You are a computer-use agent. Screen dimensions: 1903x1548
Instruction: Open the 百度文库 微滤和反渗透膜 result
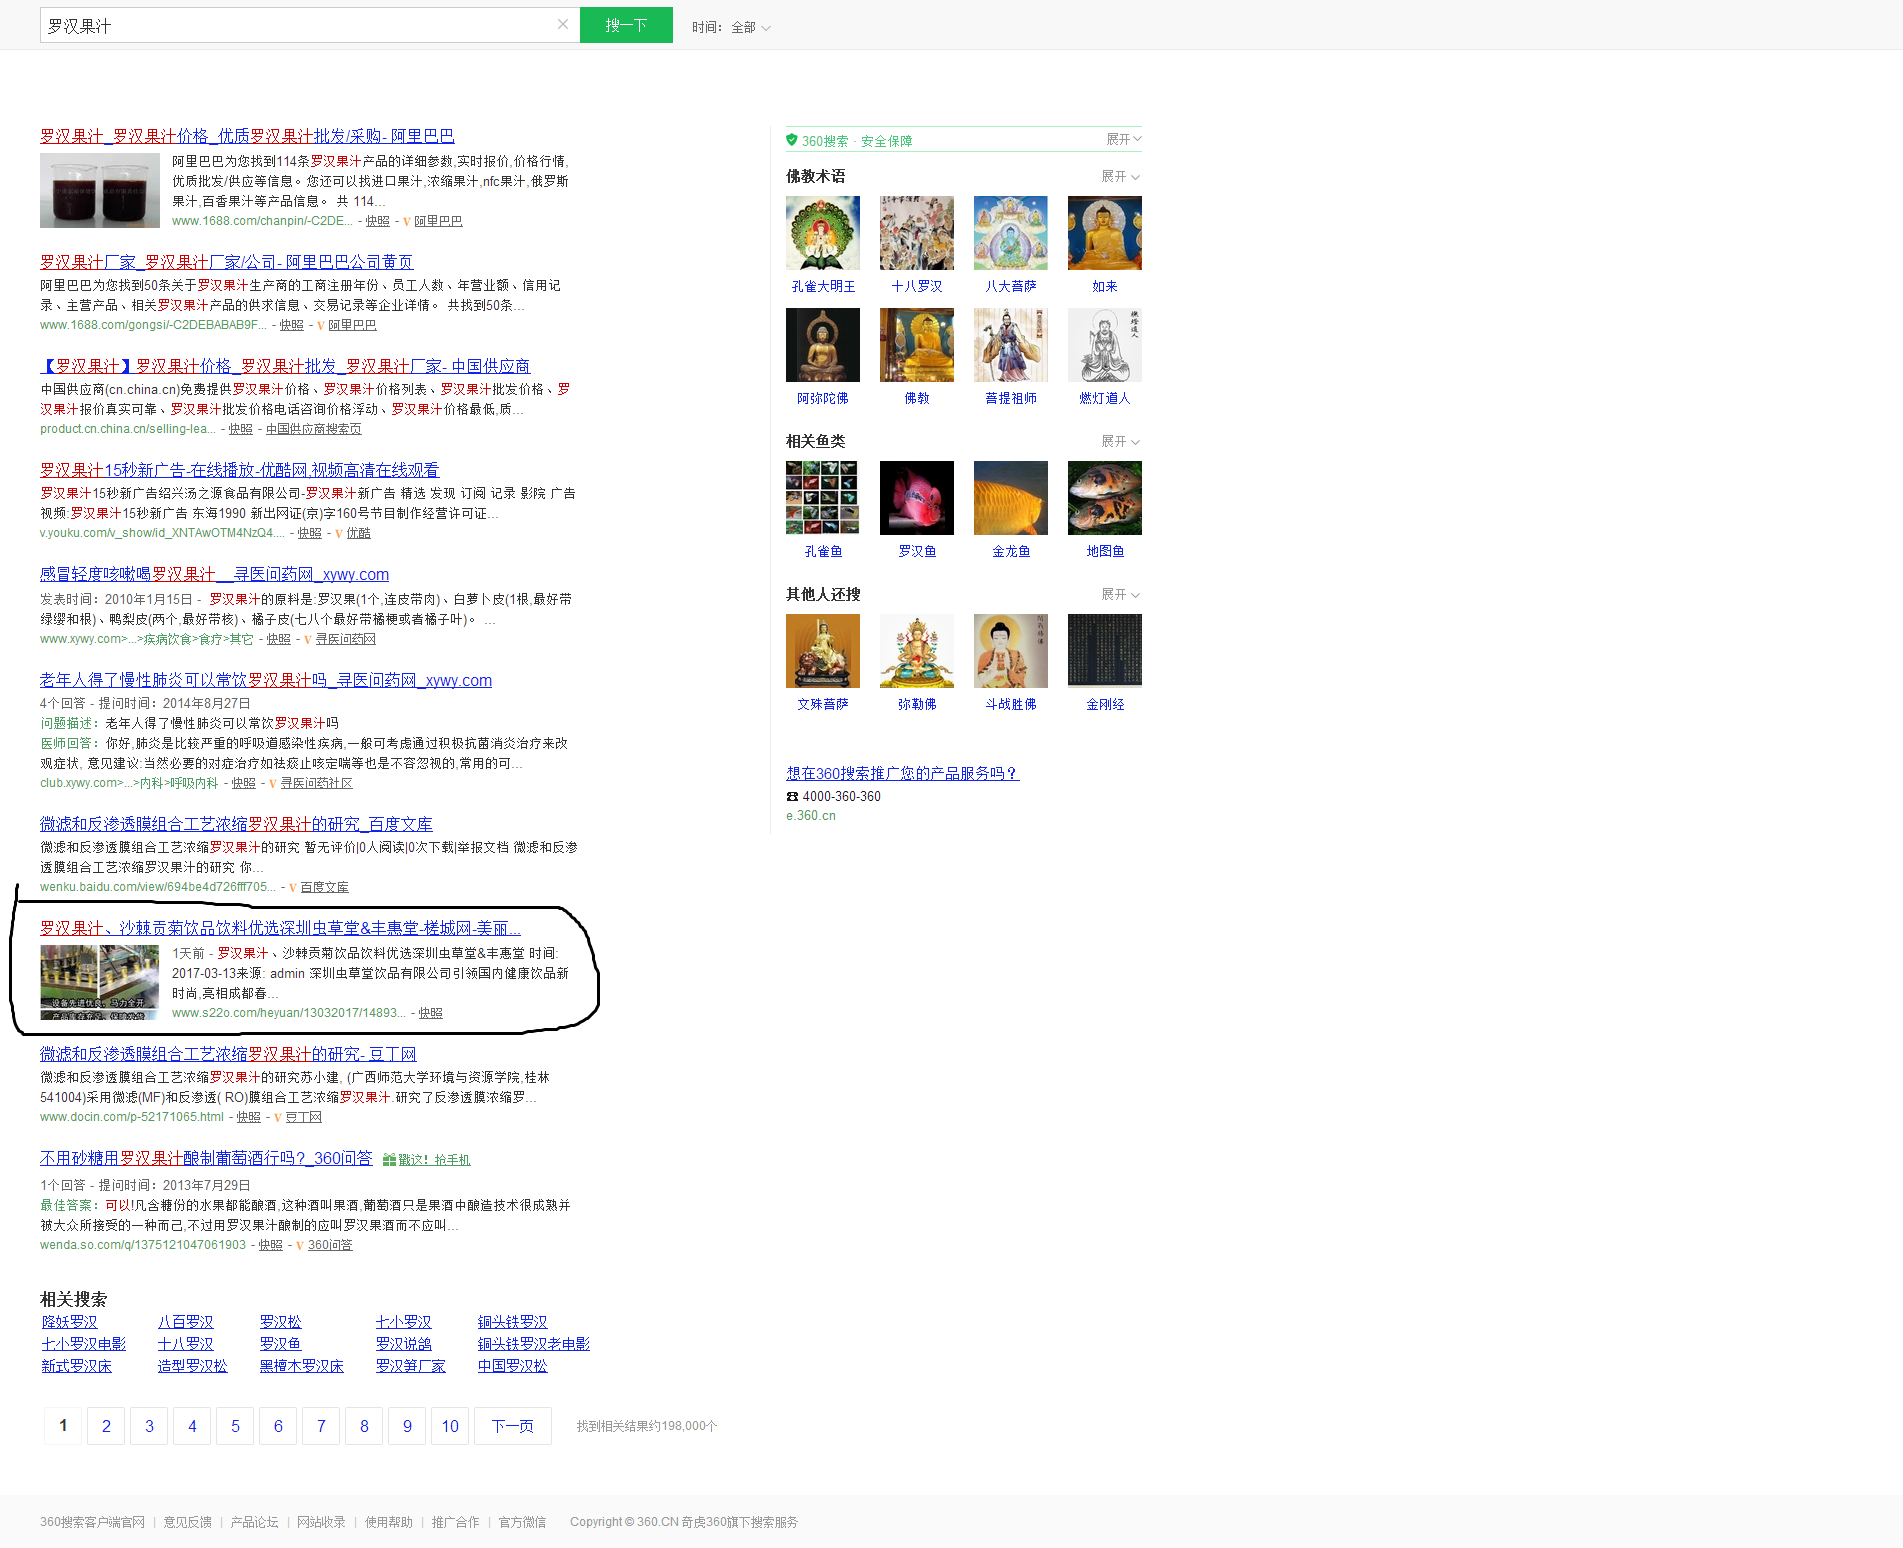point(236,824)
